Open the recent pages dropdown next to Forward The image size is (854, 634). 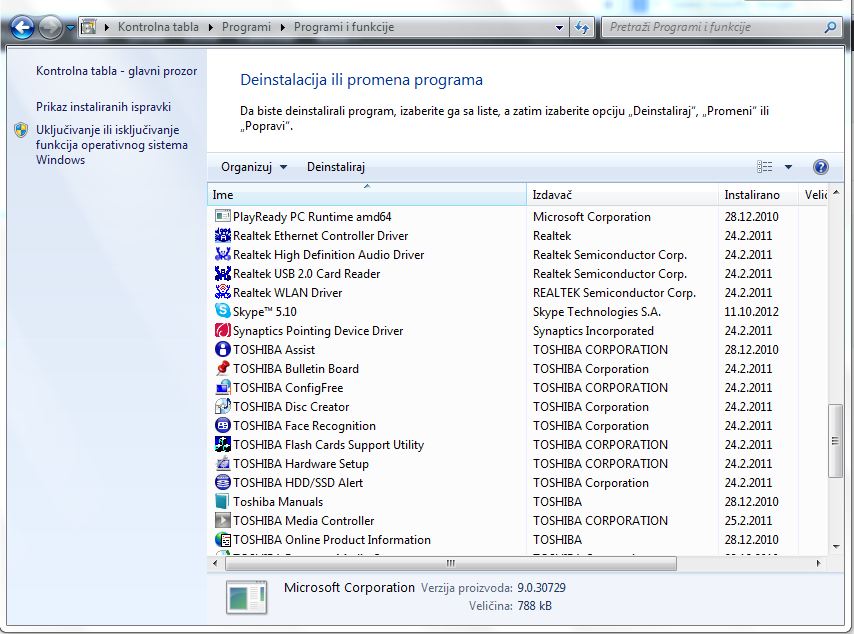(70, 27)
